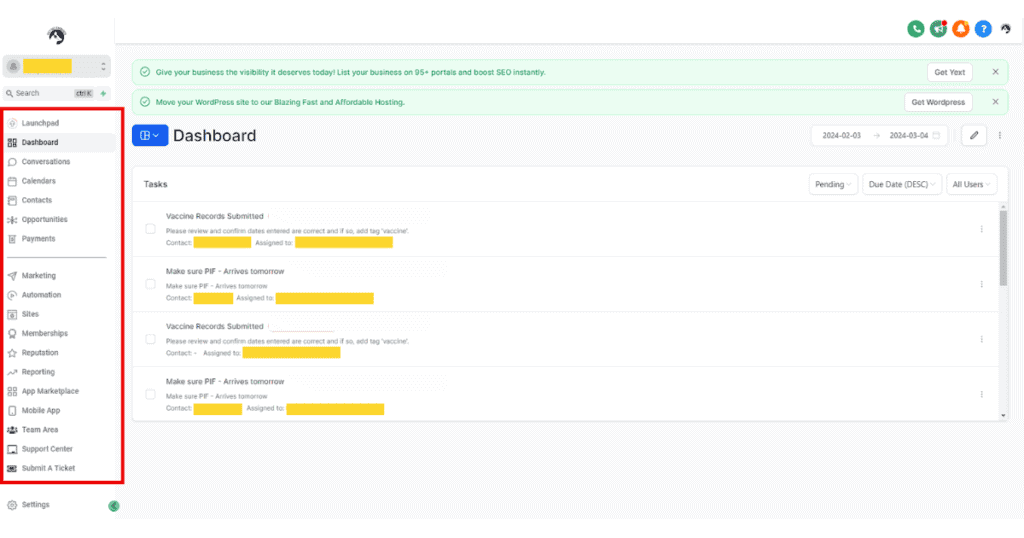
Task: Click the Get Wordpress button
Action: 938,102
